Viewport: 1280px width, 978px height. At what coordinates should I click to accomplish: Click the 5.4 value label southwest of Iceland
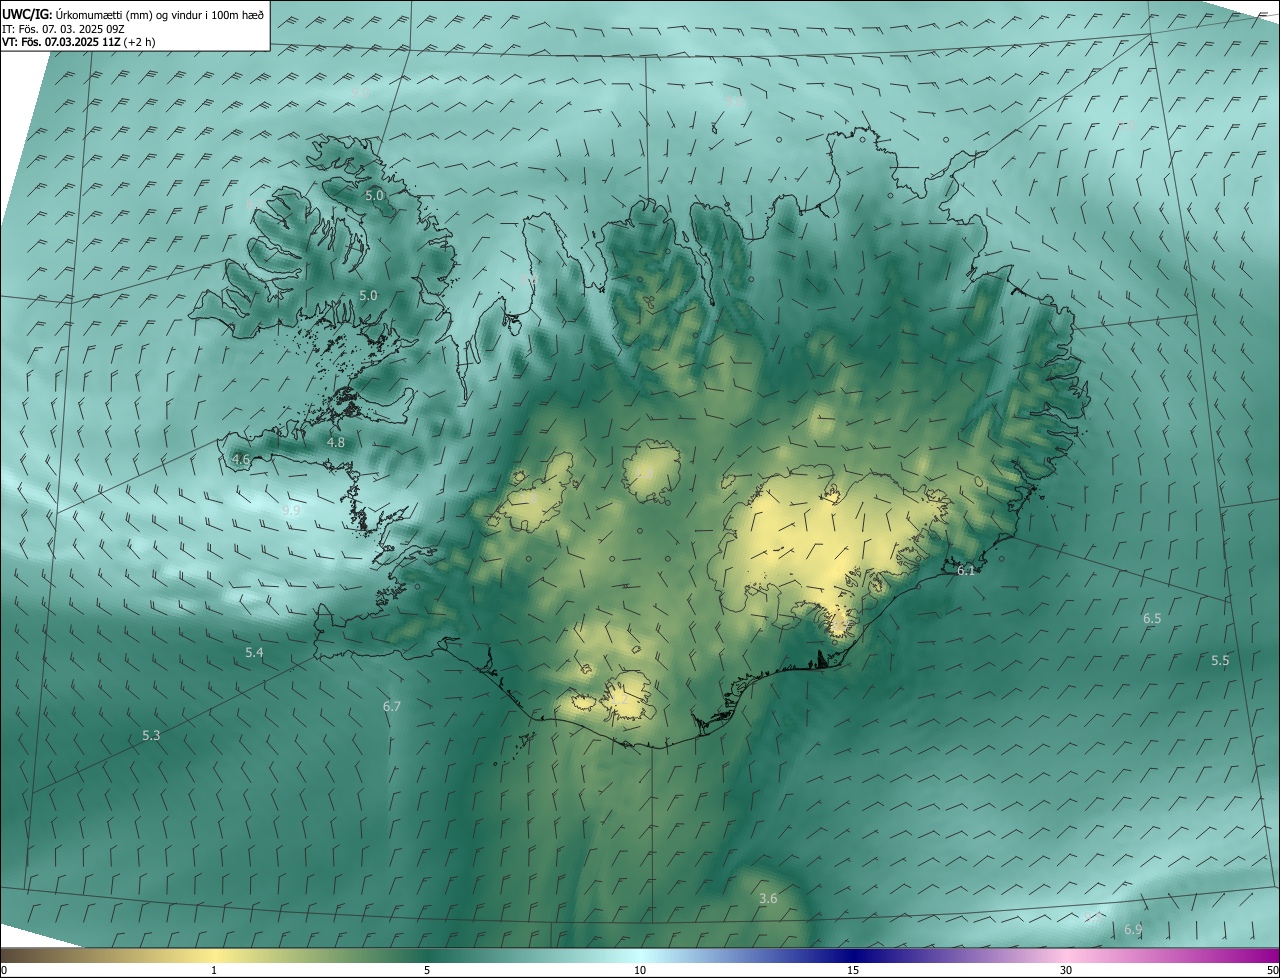254,653
